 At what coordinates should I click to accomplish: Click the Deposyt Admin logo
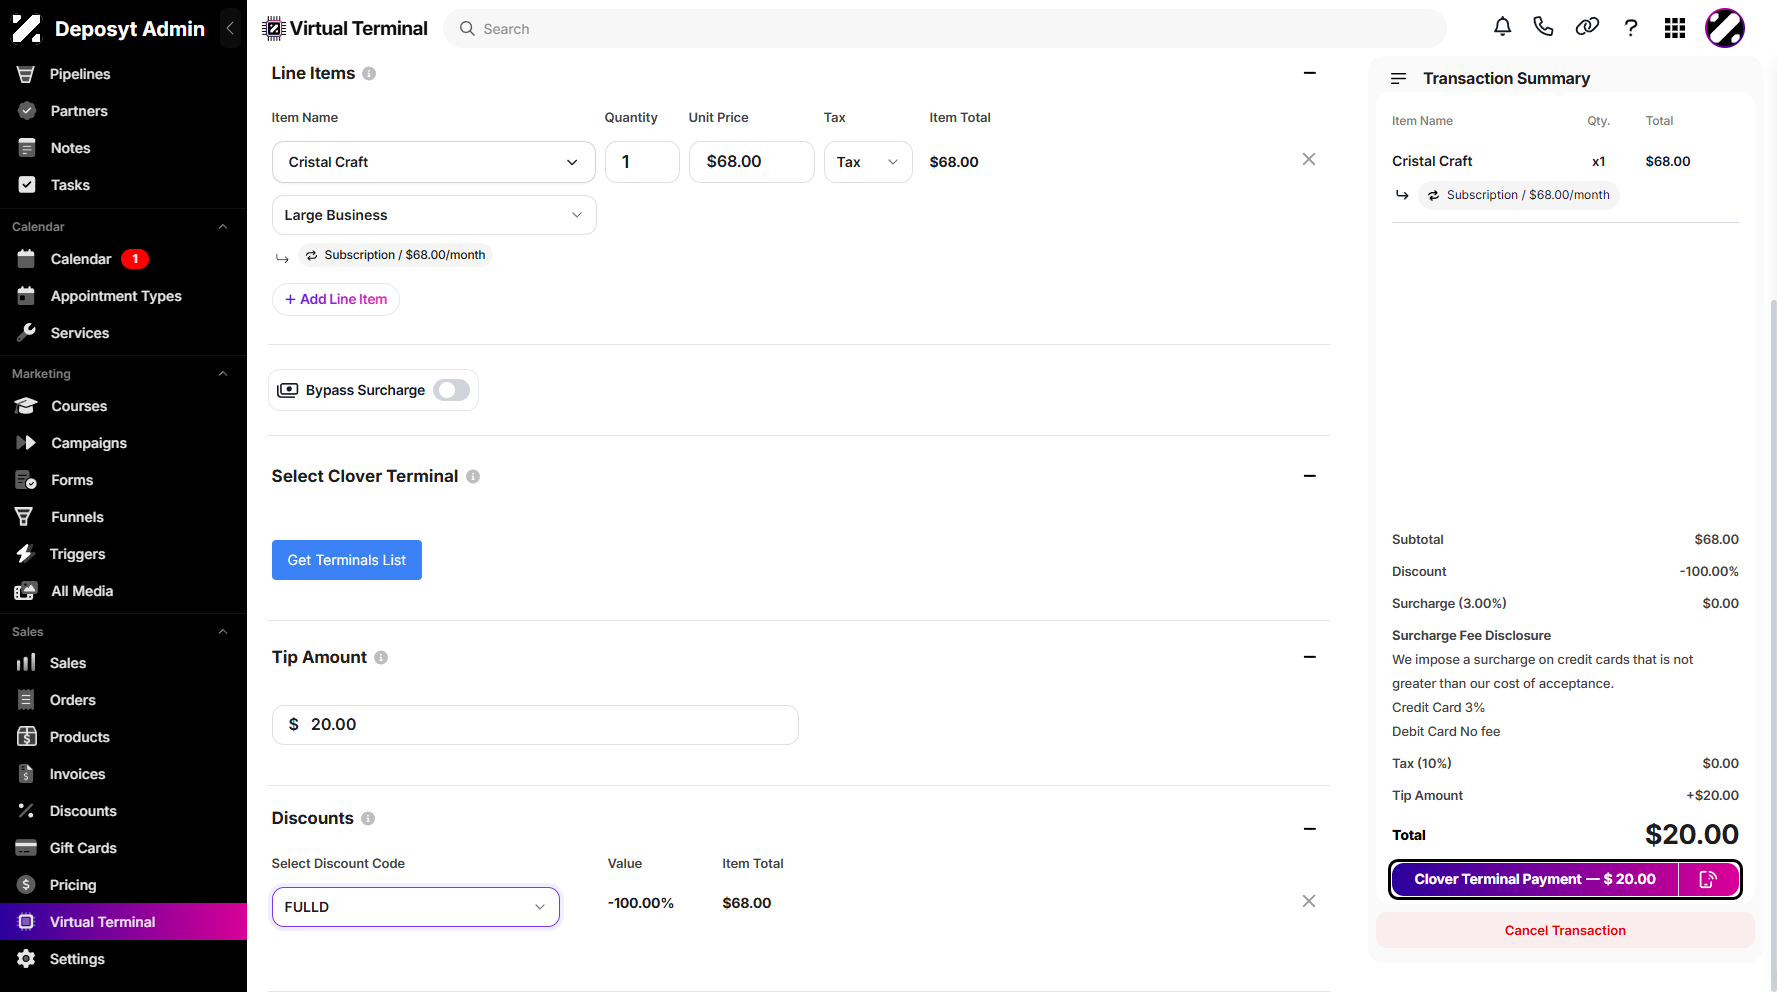click(27, 28)
